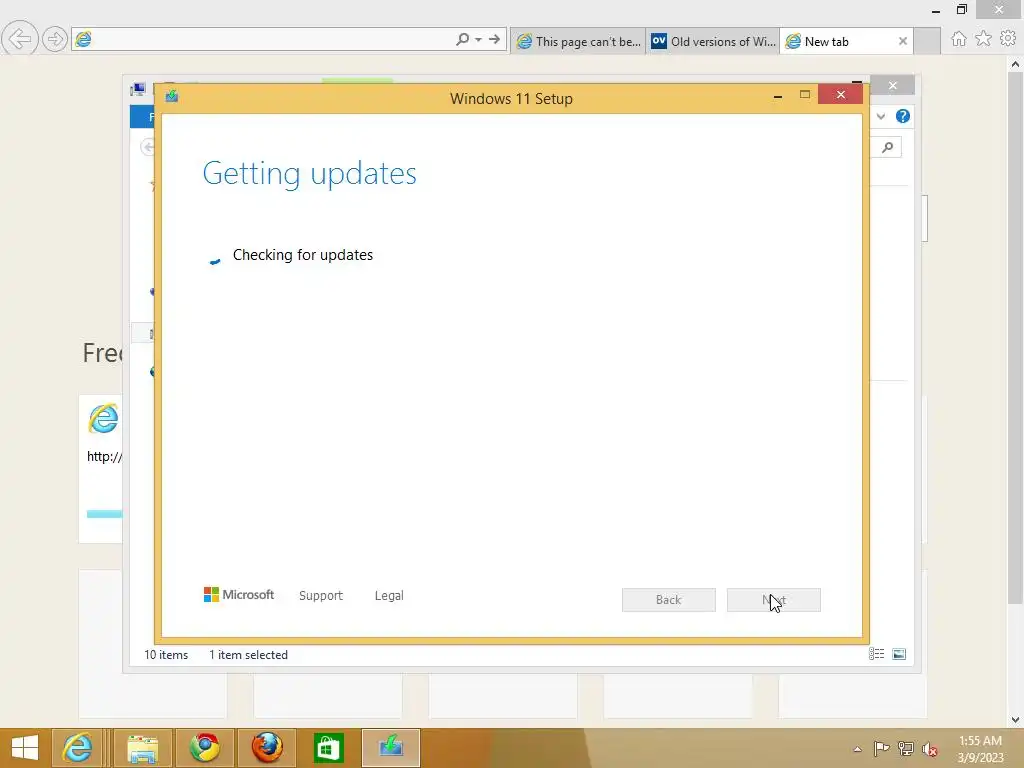Launch Google Chrome from the taskbar
The width and height of the screenshot is (1024, 768).
pyautogui.click(x=205, y=748)
